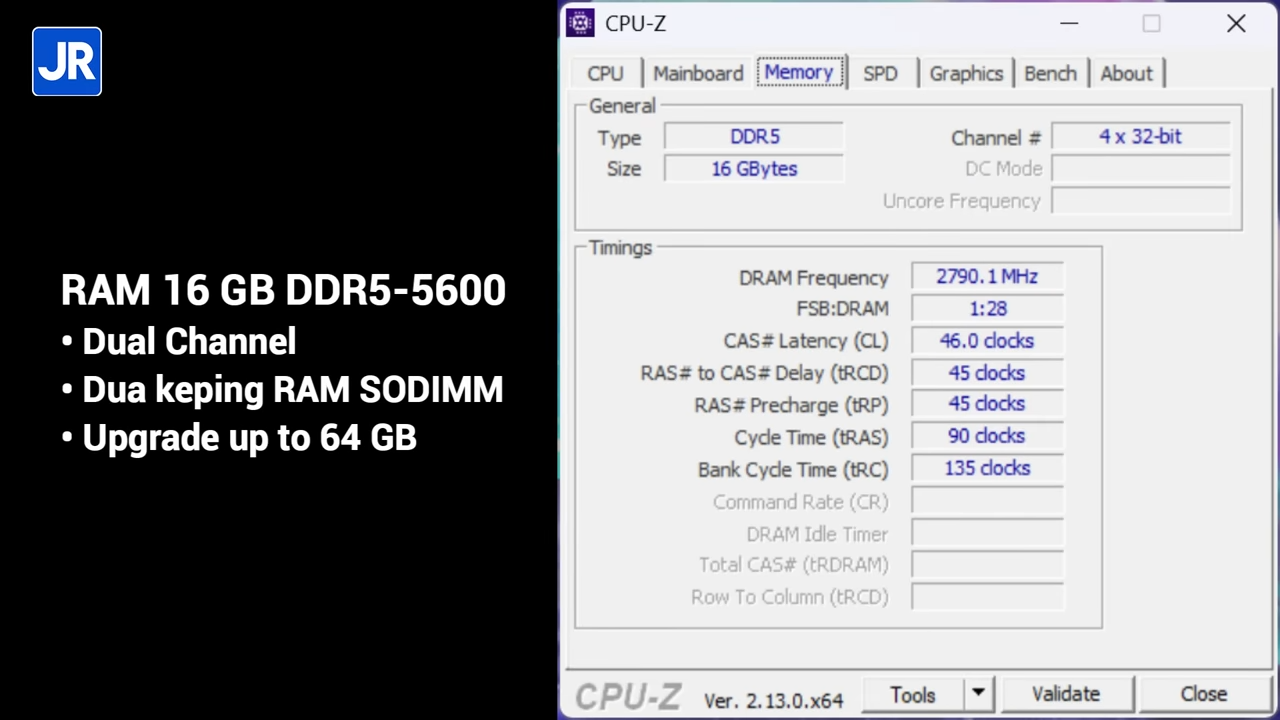Open the About tab
The width and height of the screenshot is (1280, 720).
click(1126, 73)
